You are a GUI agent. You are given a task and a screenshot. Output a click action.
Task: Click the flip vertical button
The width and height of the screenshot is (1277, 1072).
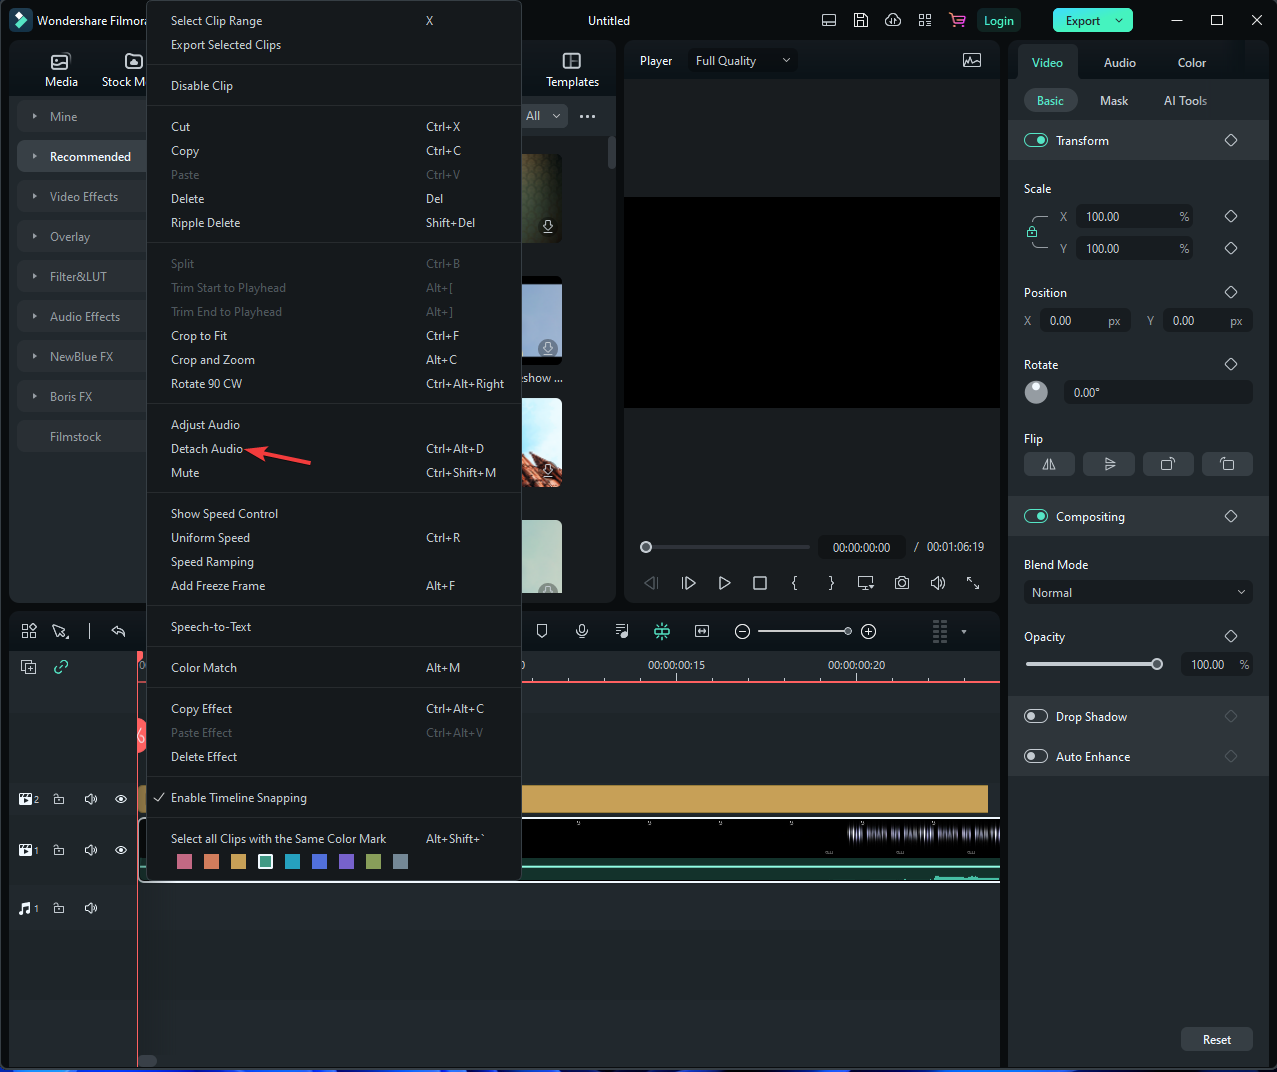tap(1109, 464)
